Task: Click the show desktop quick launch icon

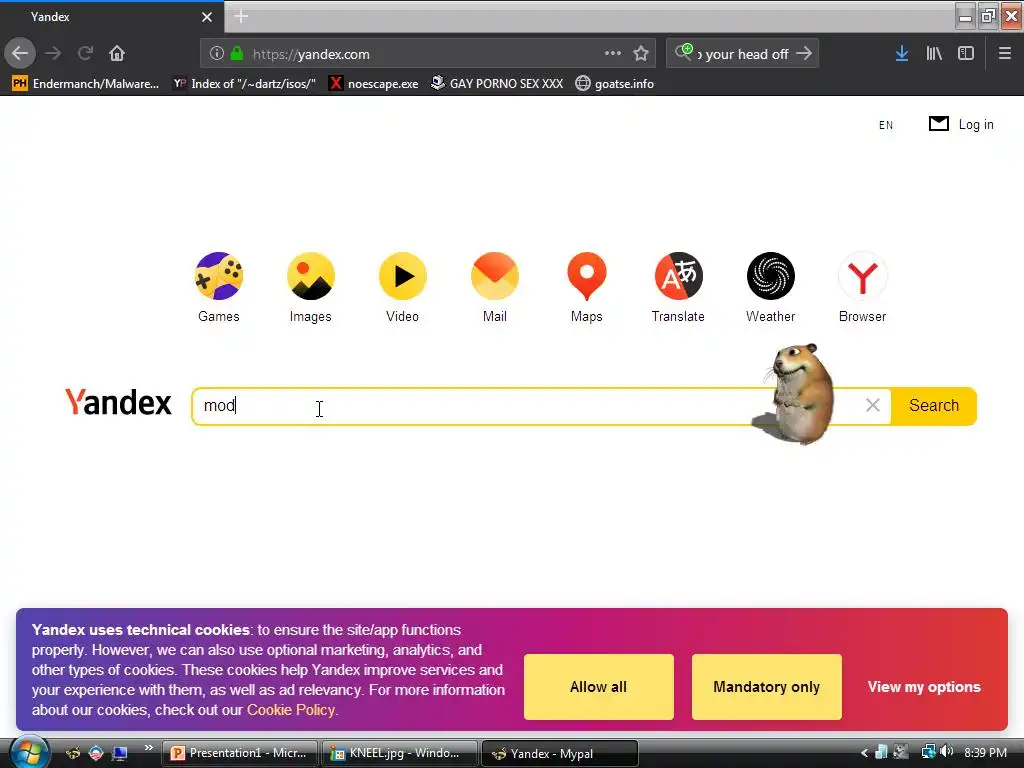Action: (x=120, y=753)
